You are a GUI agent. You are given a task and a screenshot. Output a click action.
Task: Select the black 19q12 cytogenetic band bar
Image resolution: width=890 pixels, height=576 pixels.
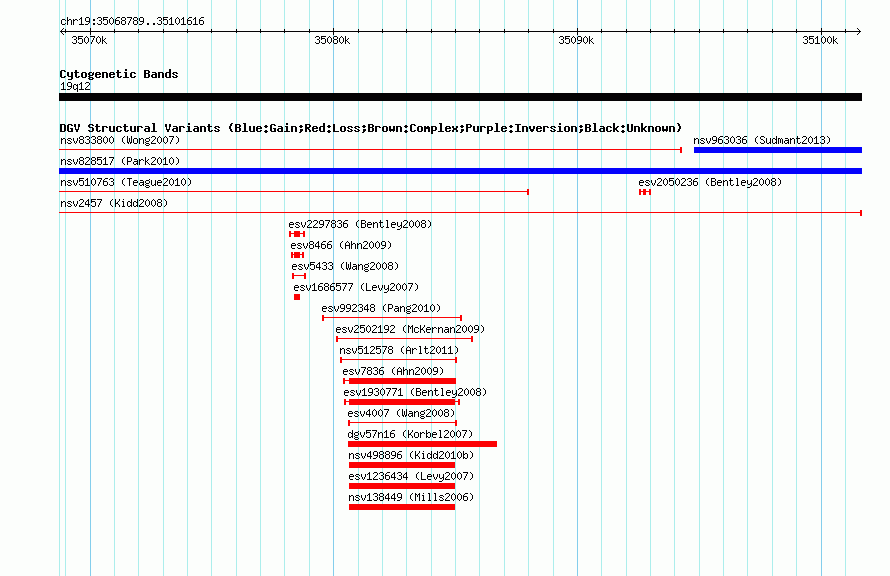(x=460, y=97)
